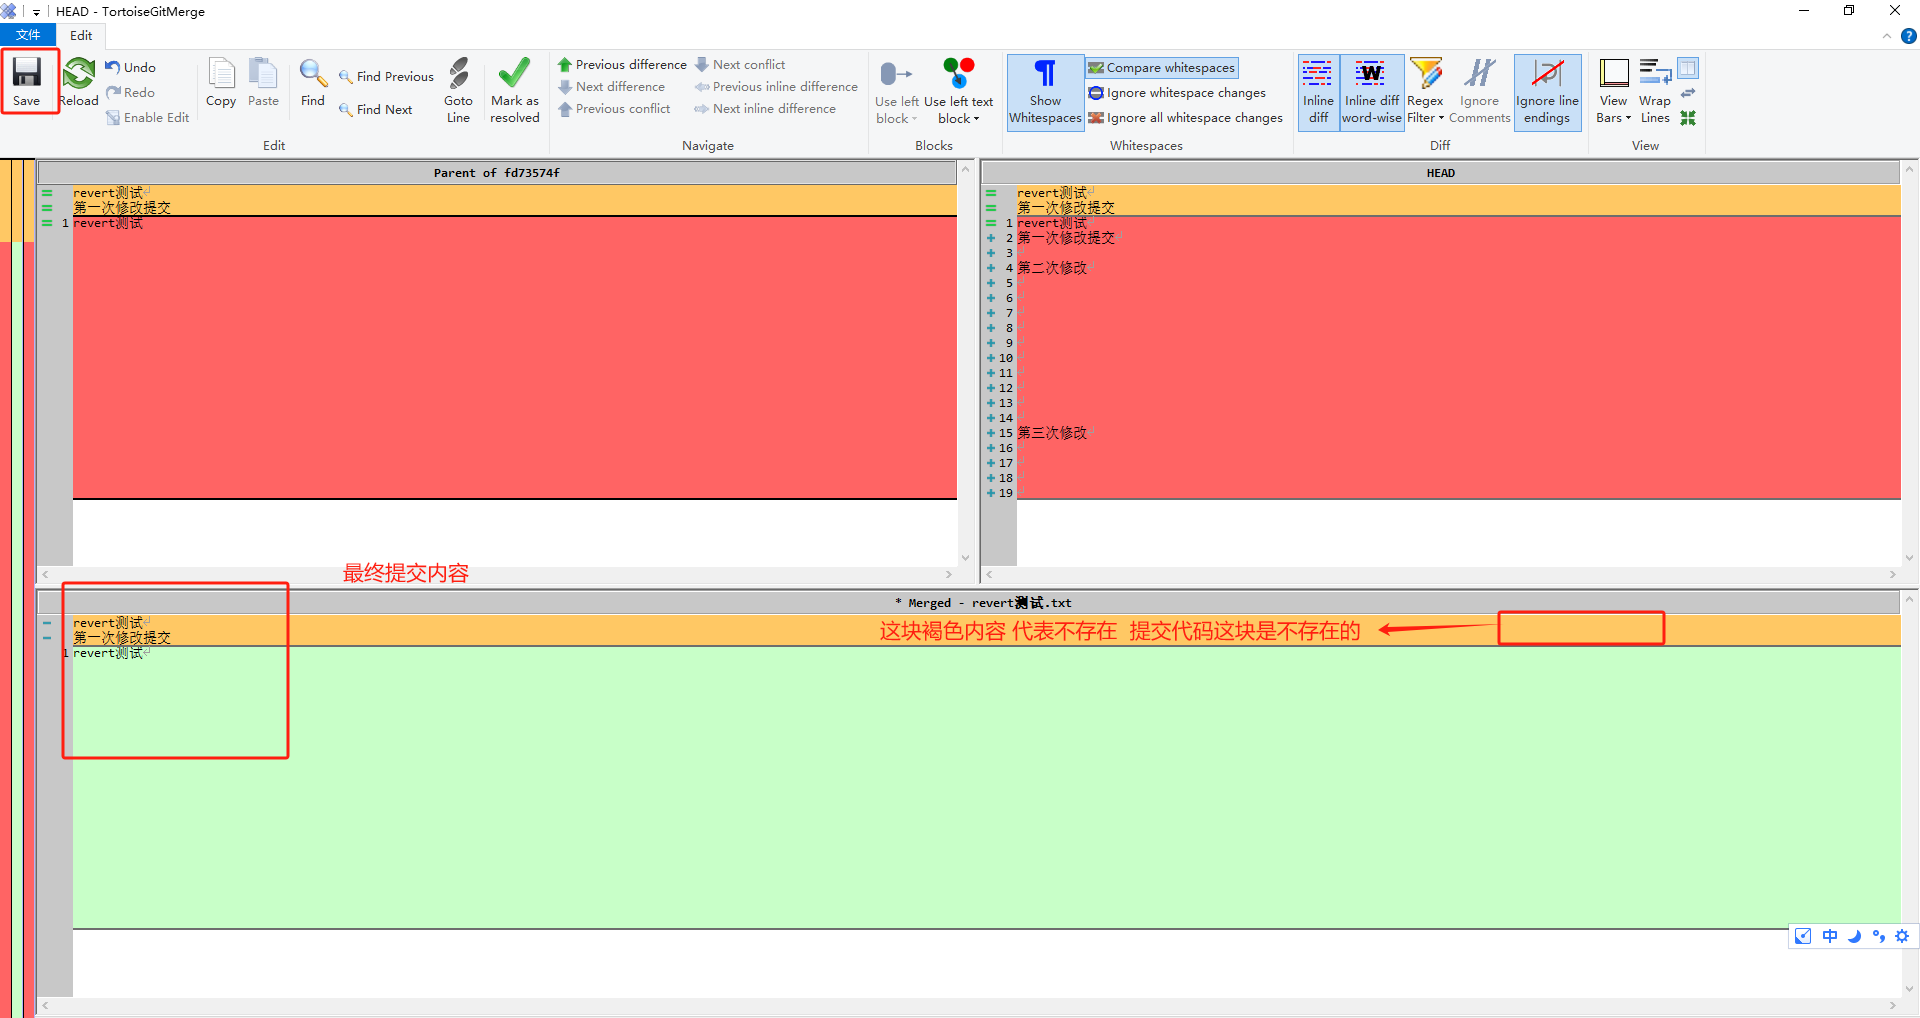Click Ignore Comments icon
This screenshot has height=1018, width=1920.
(1480, 90)
